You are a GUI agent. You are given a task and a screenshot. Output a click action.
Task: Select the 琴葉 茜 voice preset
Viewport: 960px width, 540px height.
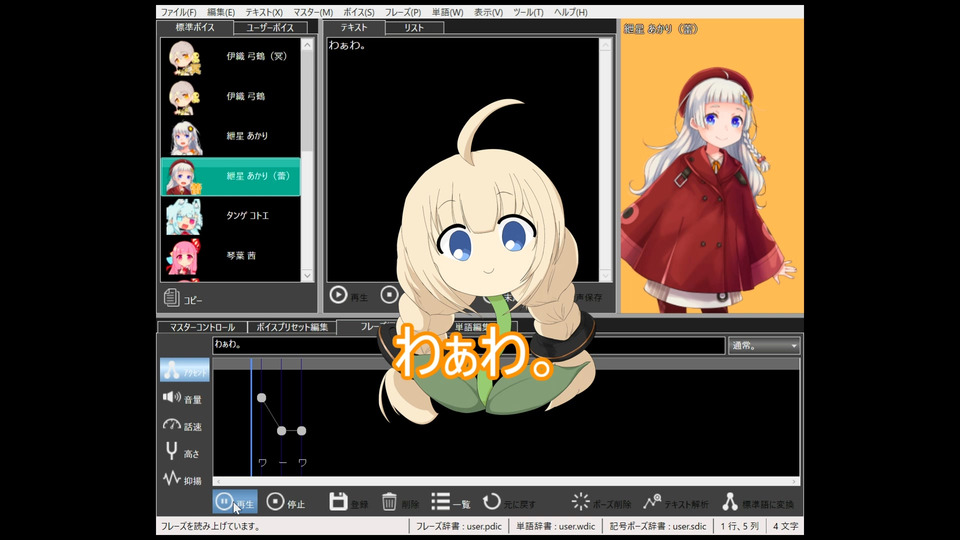(230, 256)
